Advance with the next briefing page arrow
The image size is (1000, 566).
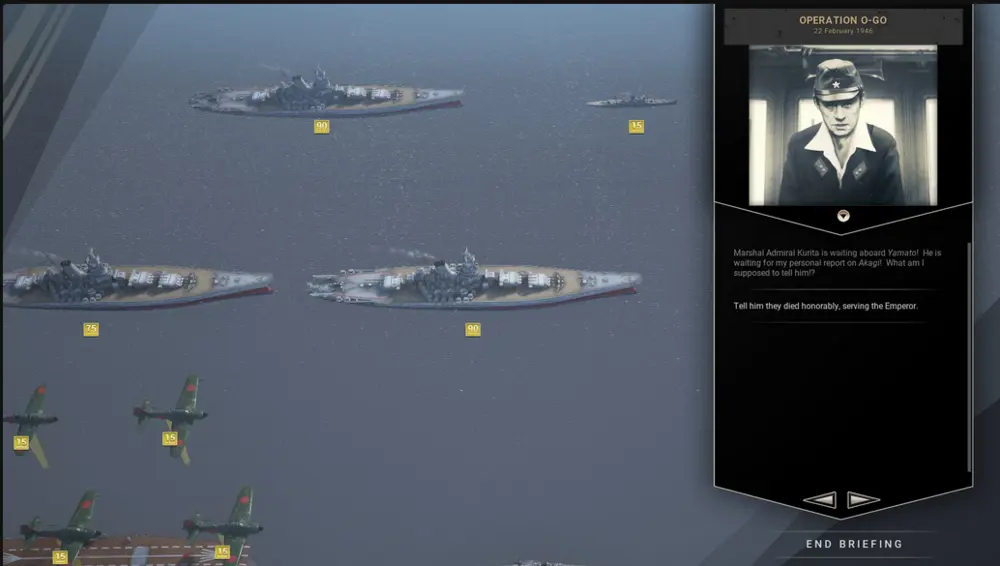point(863,500)
